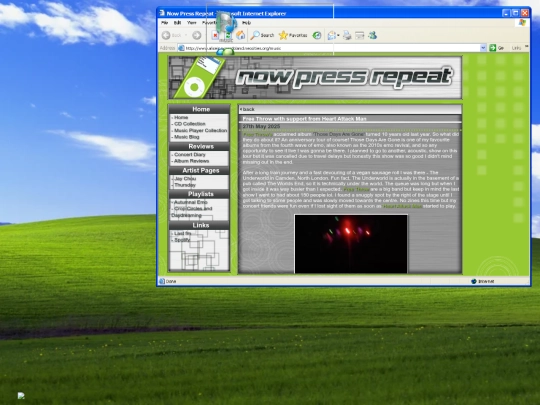The width and height of the screenshot is (540, 405).
Task: Open the History clock icon
Action: click(317, 35)
